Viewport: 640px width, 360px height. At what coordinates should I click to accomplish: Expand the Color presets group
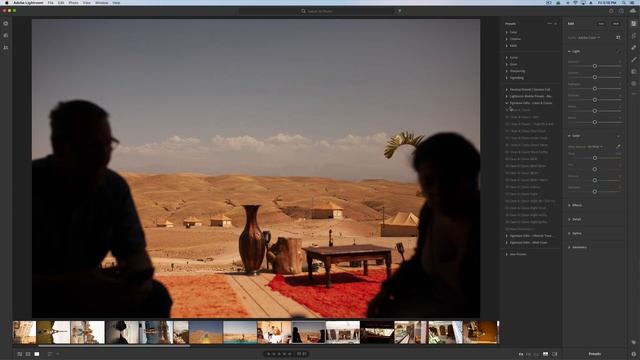point(512,32)
